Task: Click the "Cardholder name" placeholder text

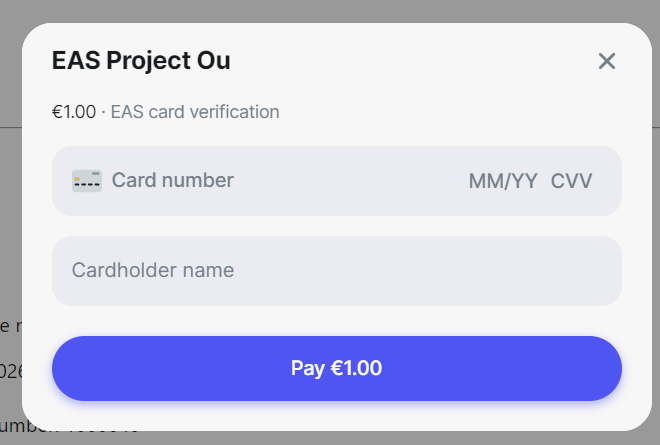Action: pyautogui.click(x=153, y=270)
